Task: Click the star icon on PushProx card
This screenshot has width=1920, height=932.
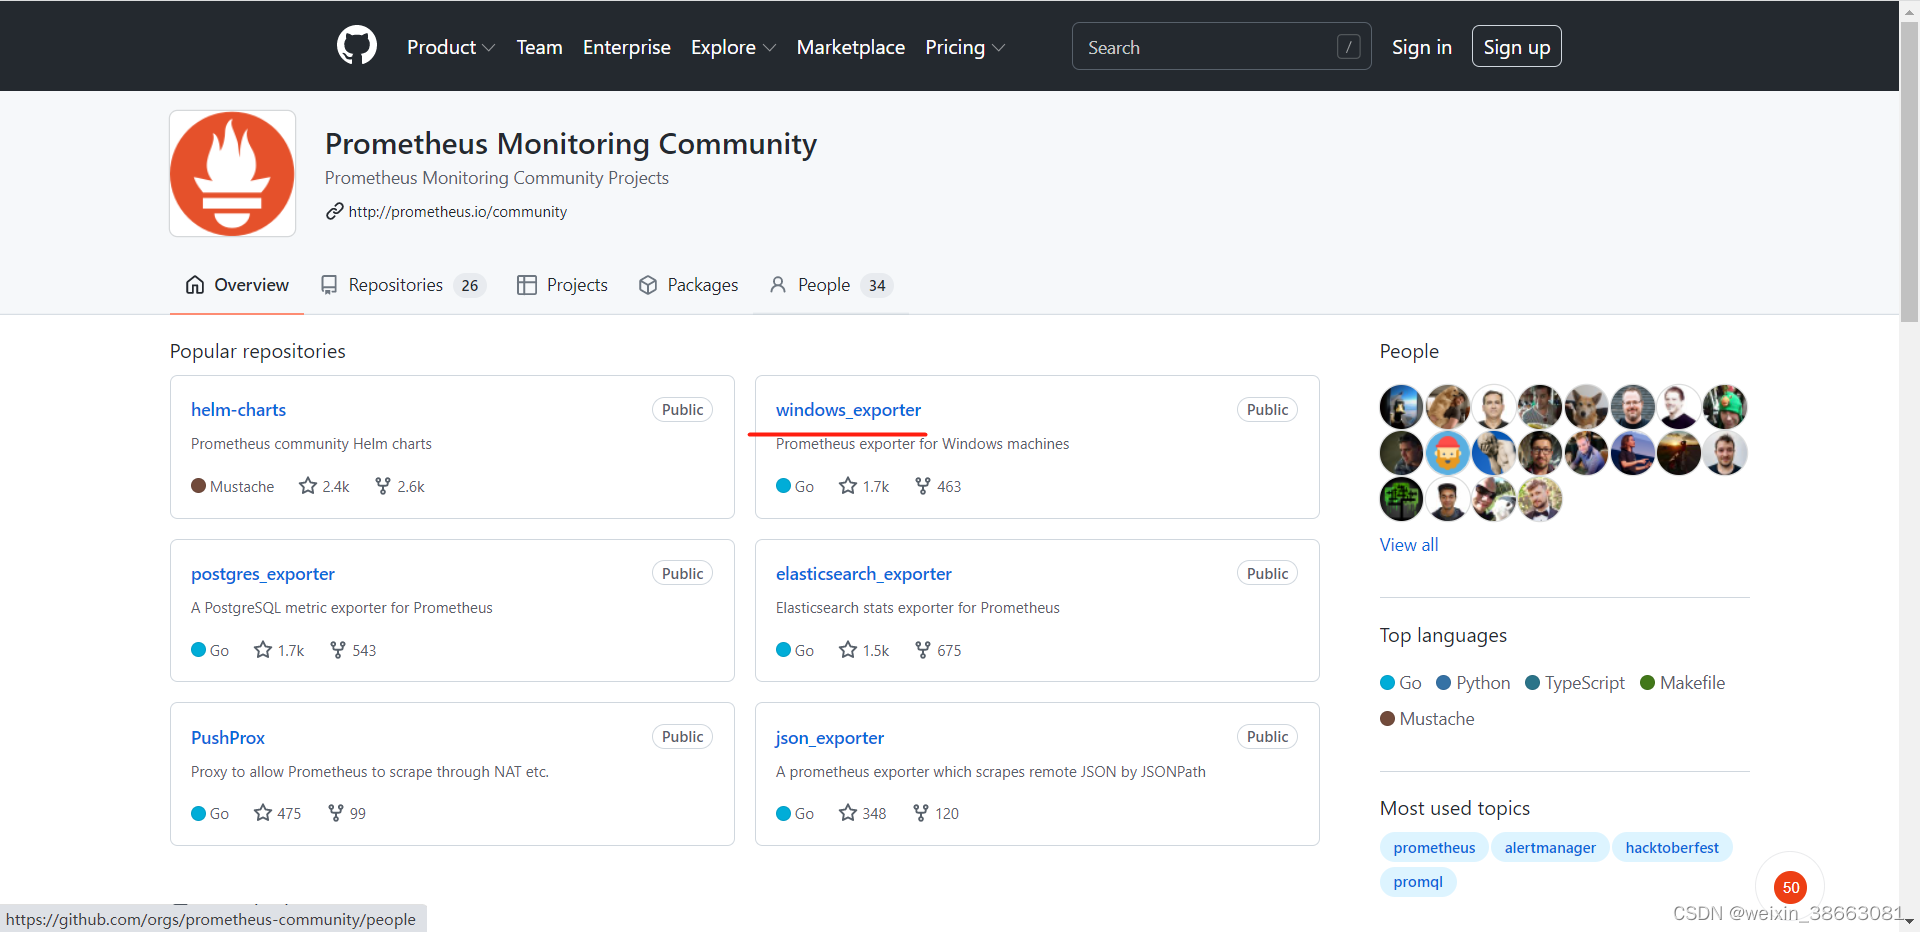Action: pyautogui.click(x=263, y=813)
